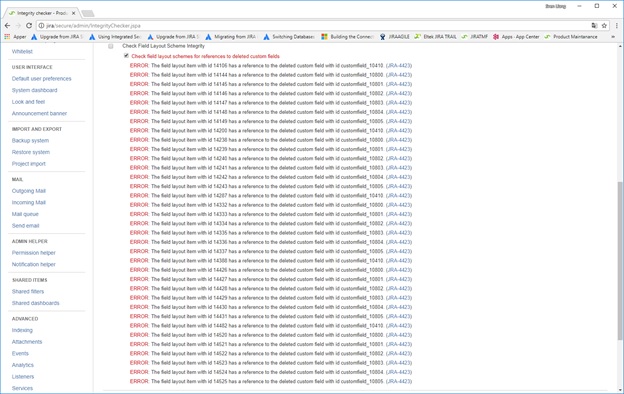This screenshot has height=394, width=624.
Task: Click 'Check Field Layout Scheme Integrity' heading text
Action: pyautogui.click(x=163, y=46)
